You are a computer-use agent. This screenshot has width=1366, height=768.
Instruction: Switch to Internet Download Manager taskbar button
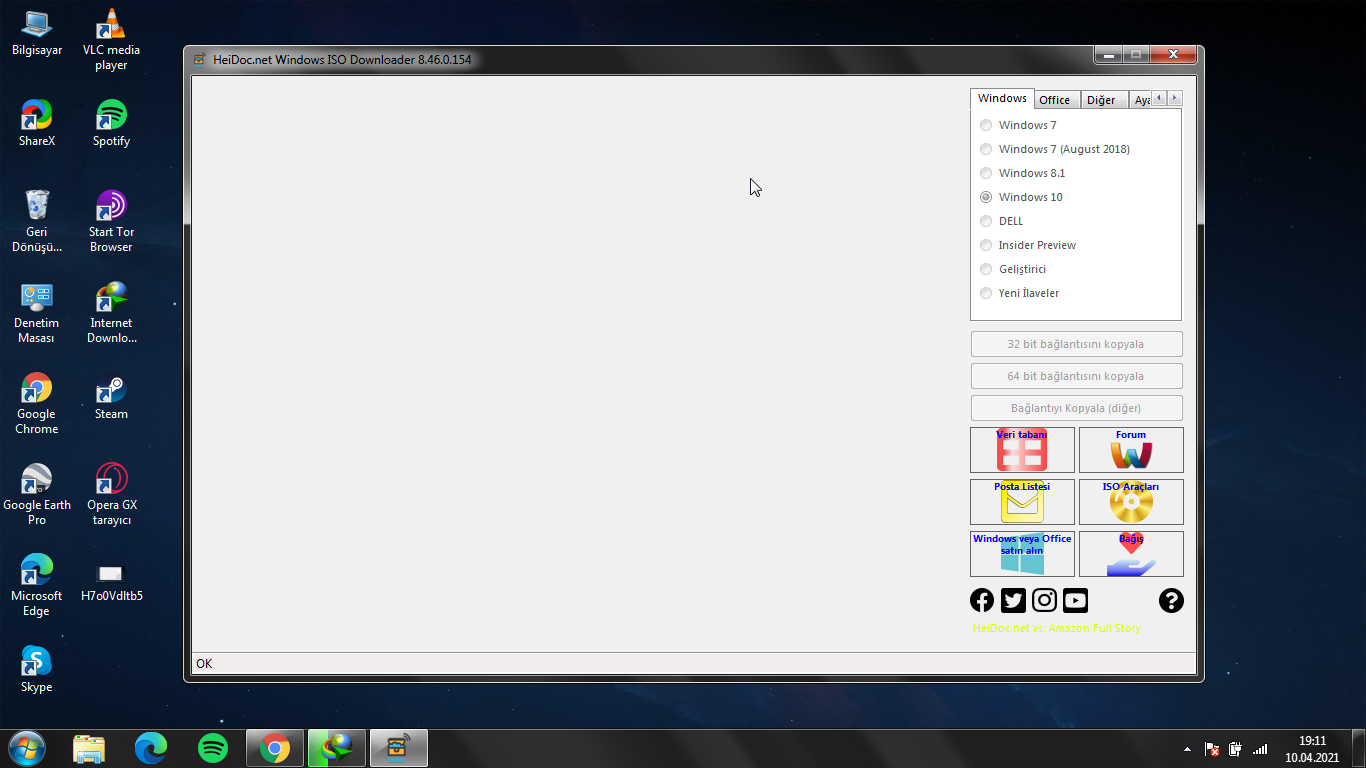pos(337,748)
